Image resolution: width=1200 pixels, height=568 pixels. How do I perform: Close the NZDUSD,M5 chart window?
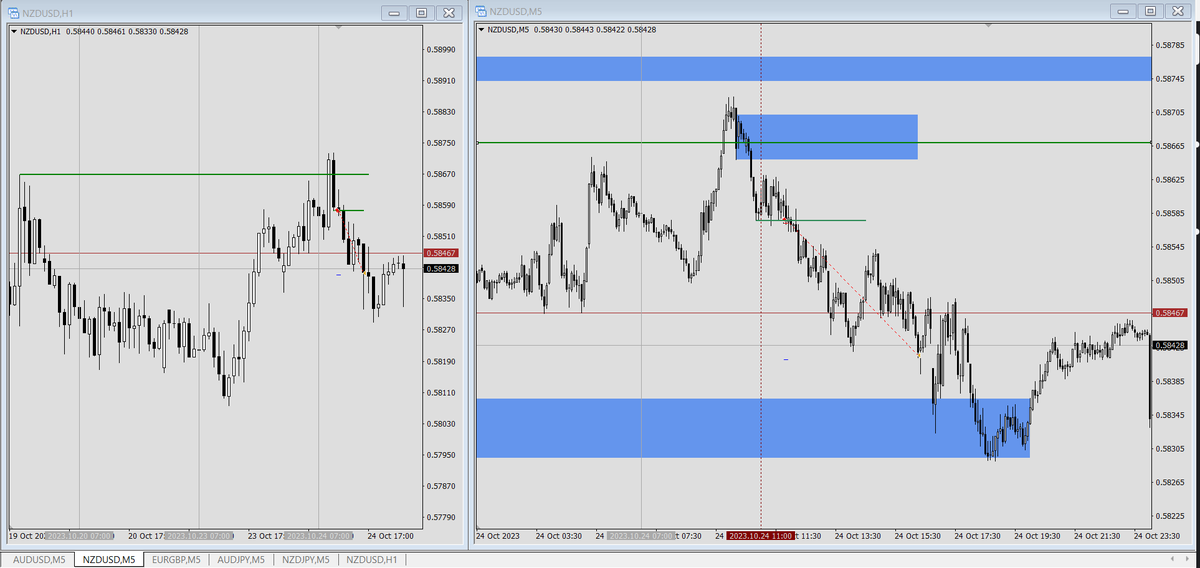[1177, 11]
